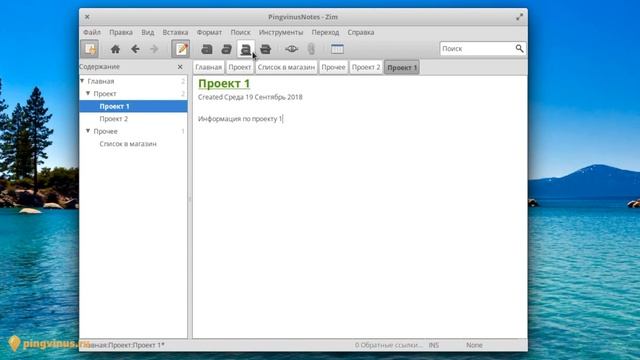Switch to Проект 2 path bar button
The height and width of the screenshot is (360, 640).
click(366, 67)
